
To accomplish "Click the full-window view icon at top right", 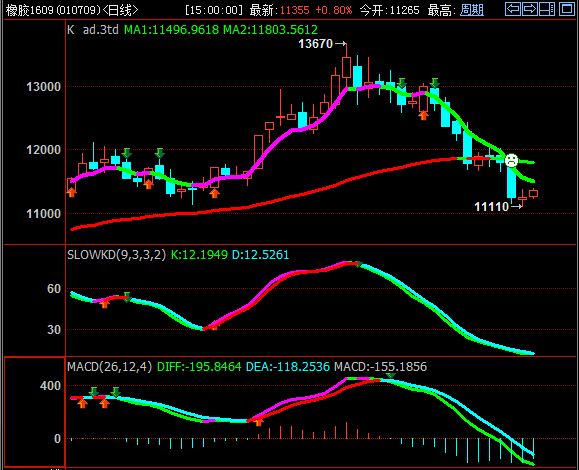I will 567,9.
